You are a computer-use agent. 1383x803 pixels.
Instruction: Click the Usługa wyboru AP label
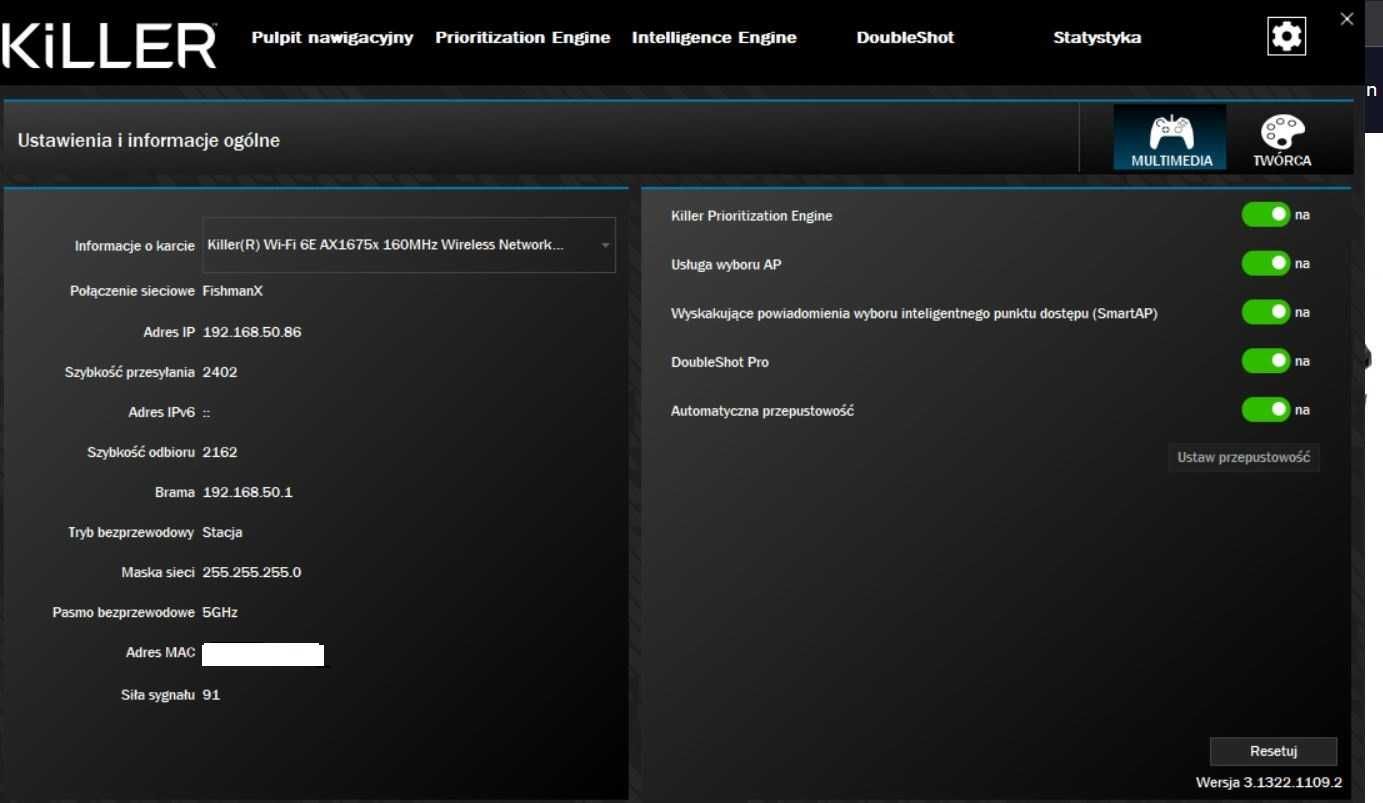(726, 265)
